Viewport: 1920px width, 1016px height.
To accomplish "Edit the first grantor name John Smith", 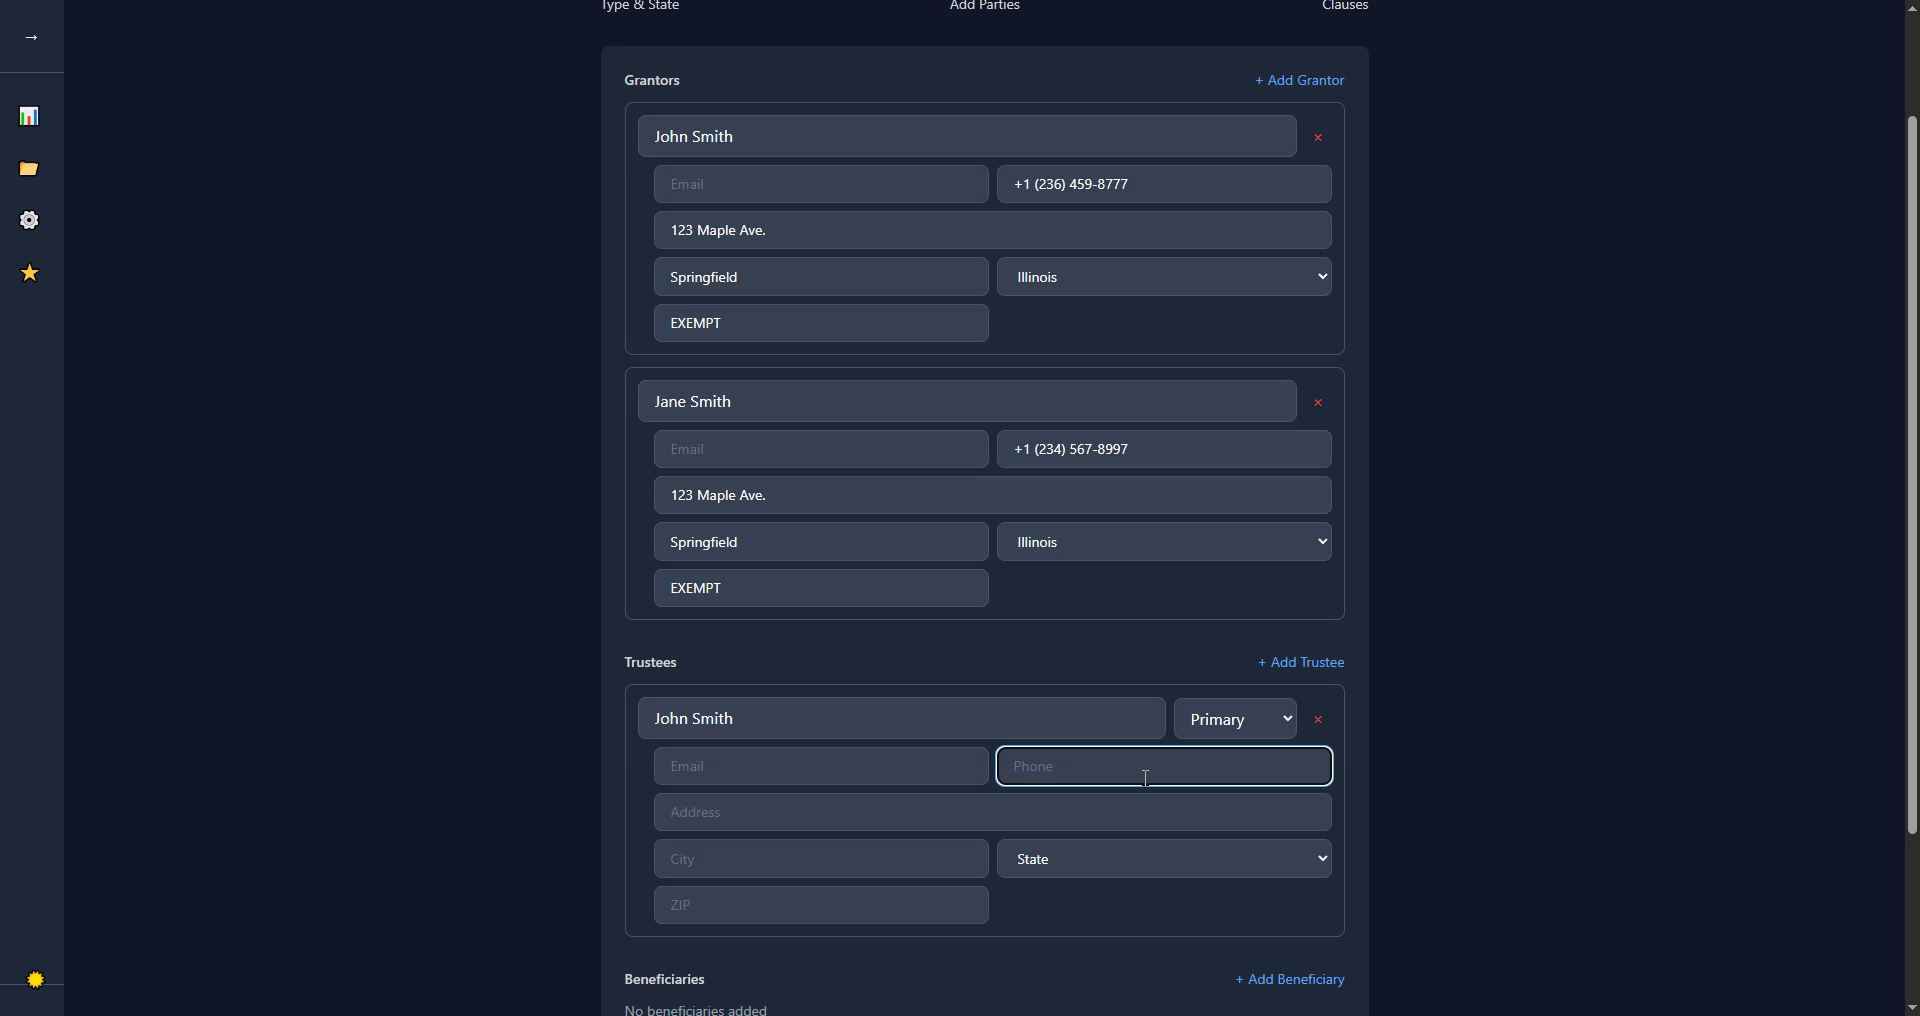I will click(967, 136).
